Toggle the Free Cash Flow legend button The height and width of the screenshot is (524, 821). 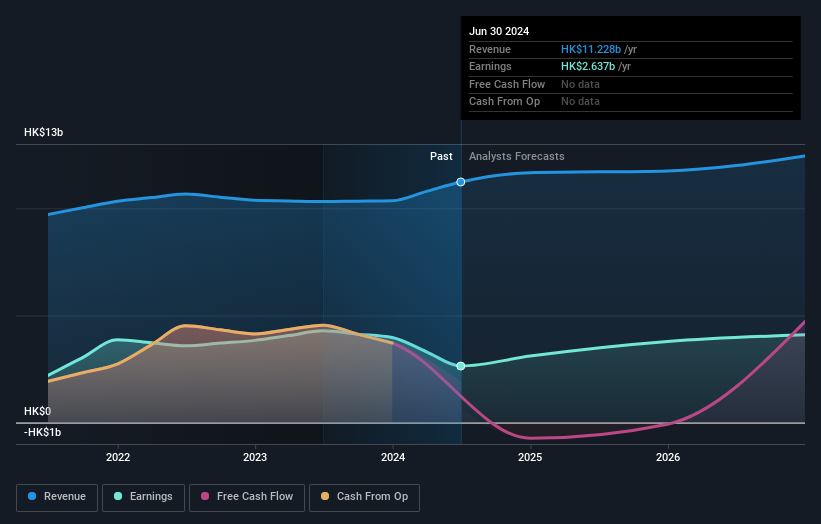[x=247, y=497]
